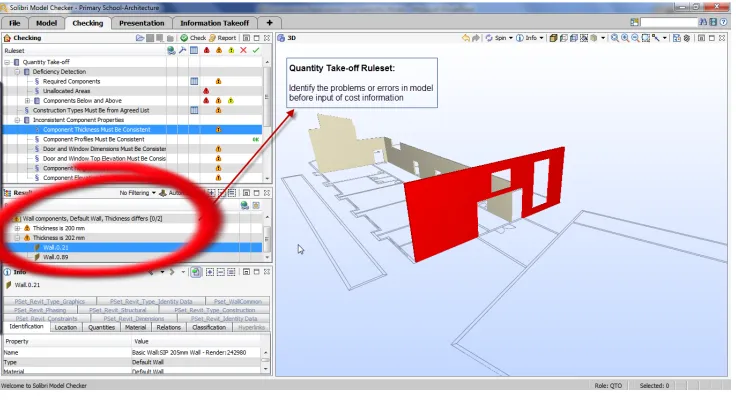Click the 3D view settings gear icon
Viewport: 736px width, 404px height.
tap(687, 38)
